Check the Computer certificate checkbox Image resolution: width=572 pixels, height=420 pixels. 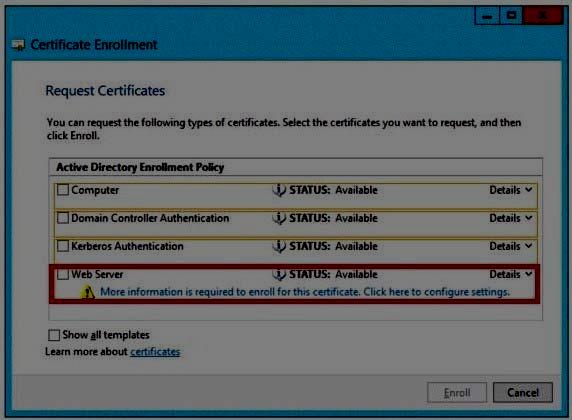pyautogui.click(x=63, y=190)
